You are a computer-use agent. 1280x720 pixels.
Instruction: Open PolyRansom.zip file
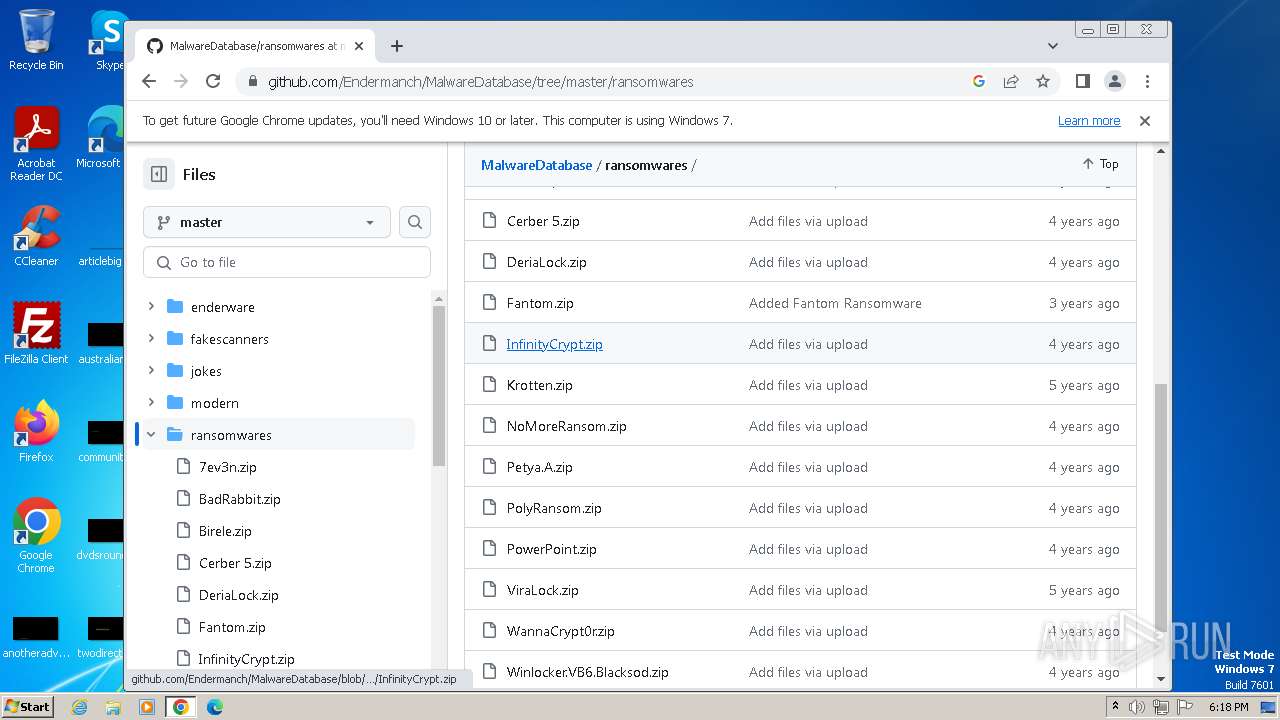554,508
